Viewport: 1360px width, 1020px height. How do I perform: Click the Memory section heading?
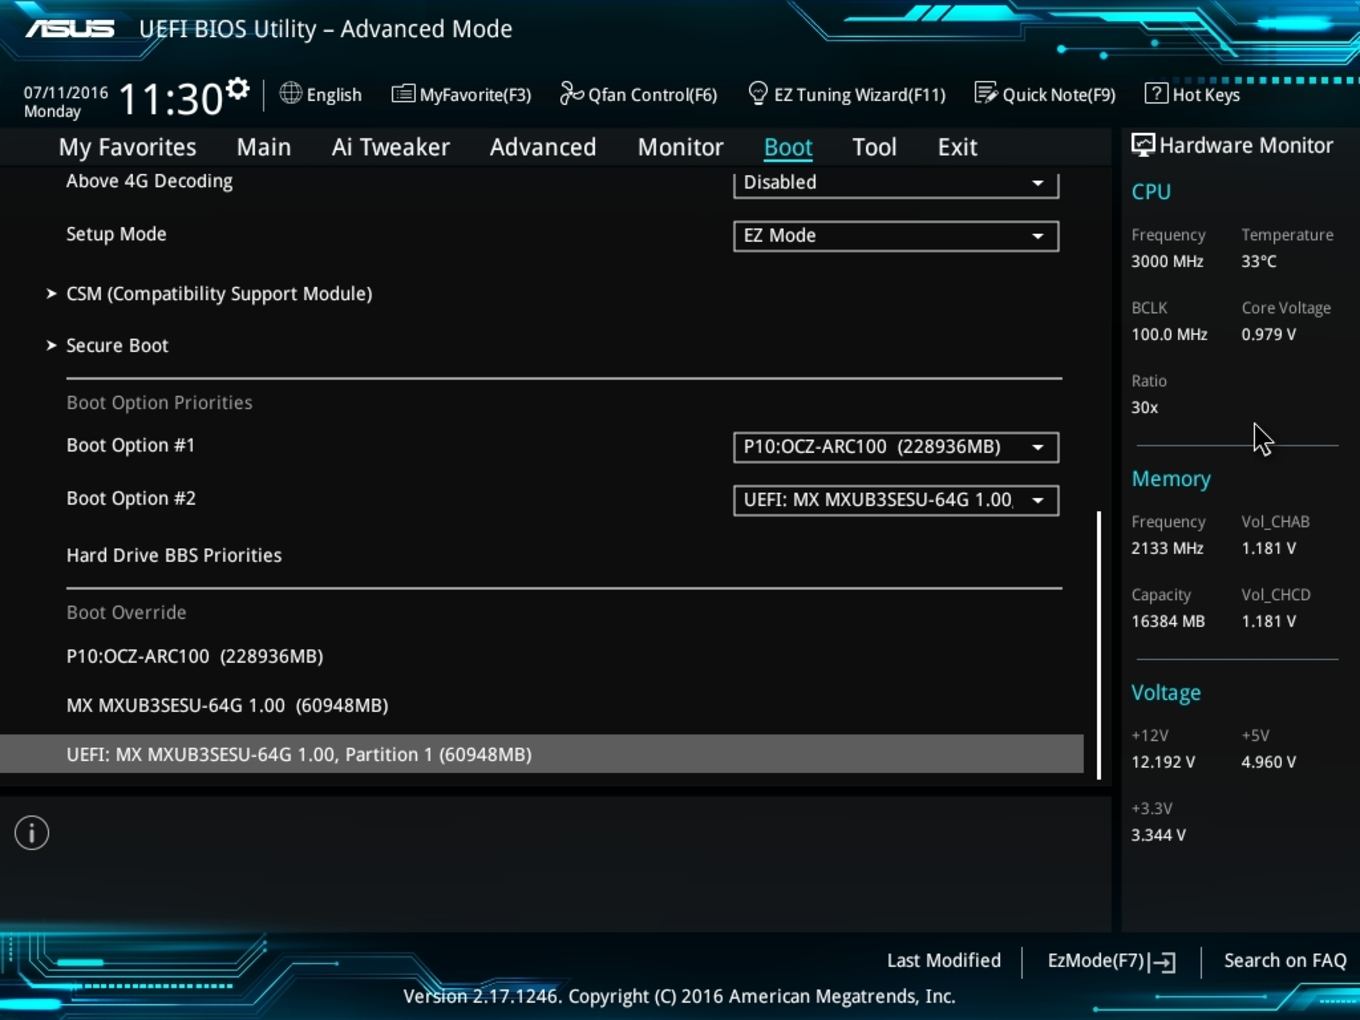(1171, 479)
